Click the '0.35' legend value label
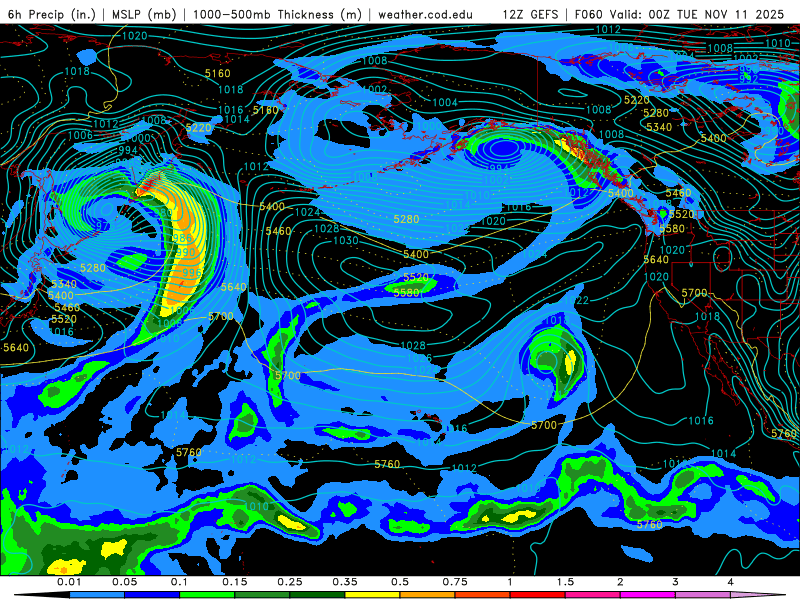This screenshot has width=800, height=600. pos(345,582)
